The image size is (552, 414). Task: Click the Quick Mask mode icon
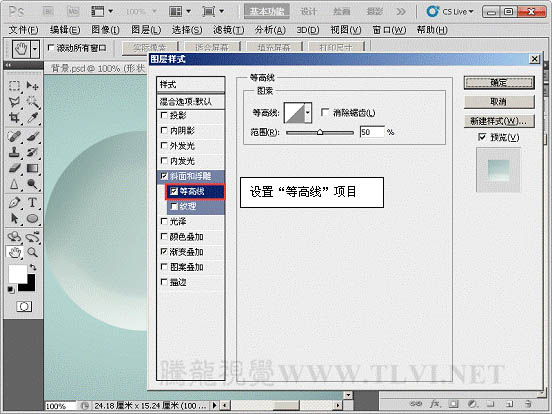[24, 306]
